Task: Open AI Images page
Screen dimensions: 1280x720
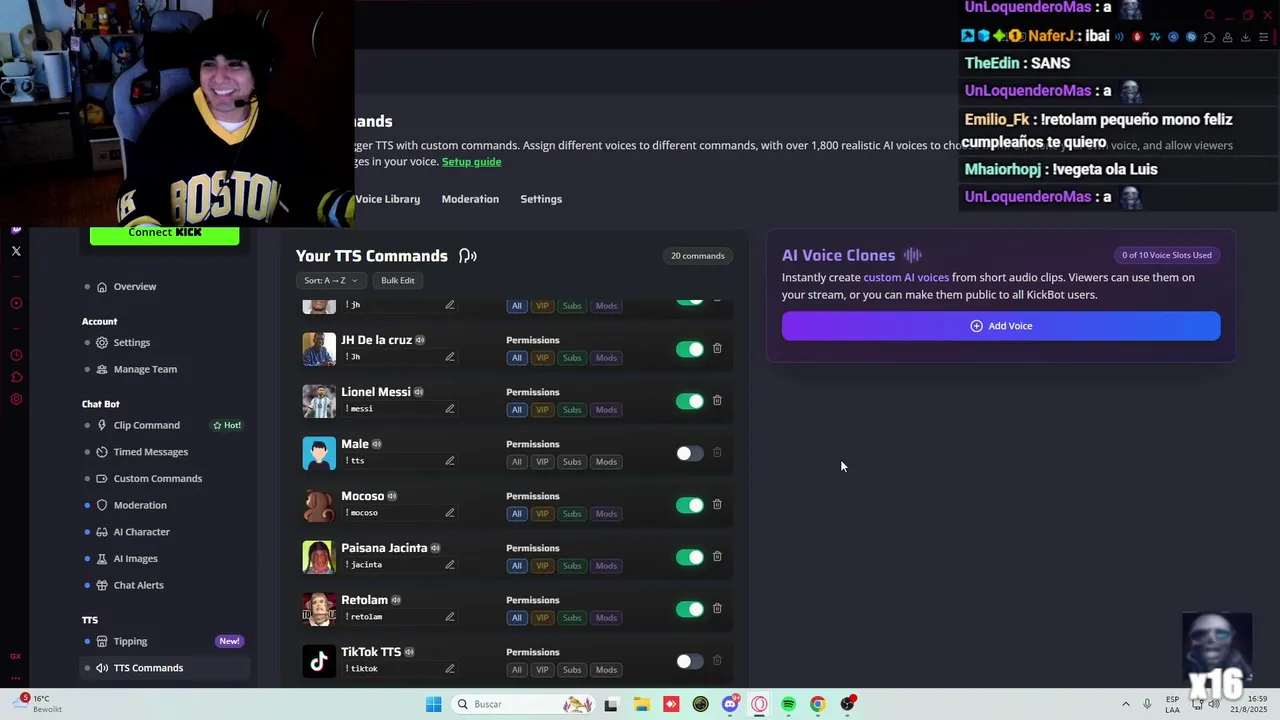Action: (x=135, y=558)
